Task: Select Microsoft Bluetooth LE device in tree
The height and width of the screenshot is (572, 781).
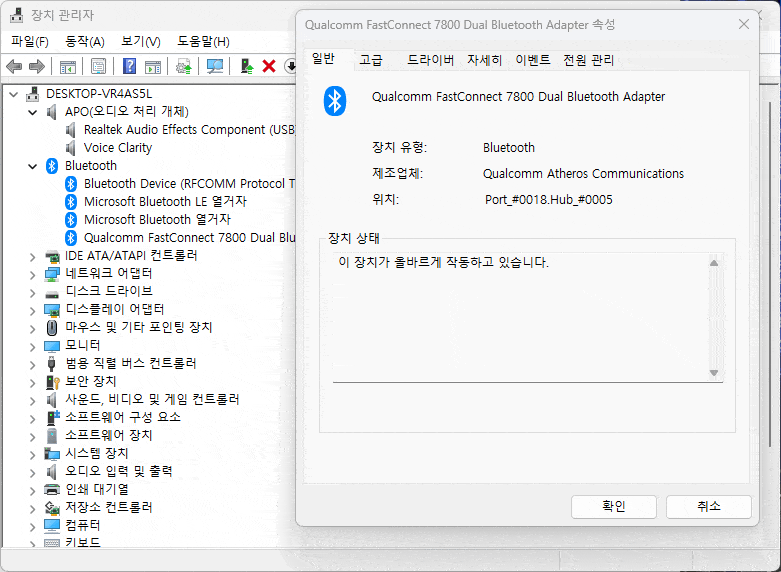Action: point(164,201)
